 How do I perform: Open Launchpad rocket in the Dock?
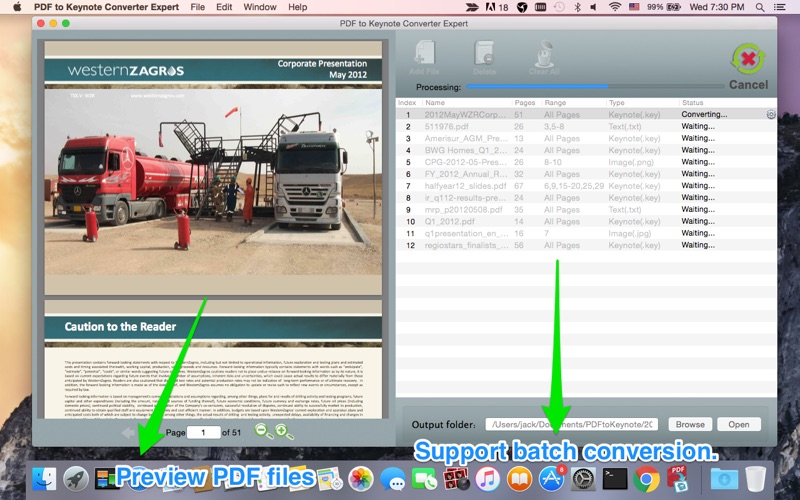tap(76, 479)
